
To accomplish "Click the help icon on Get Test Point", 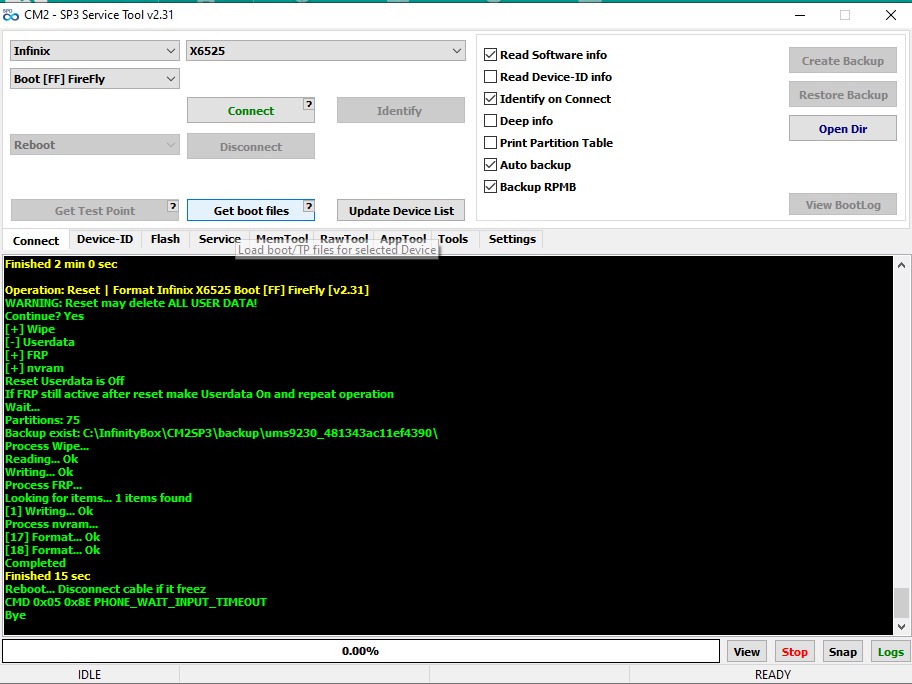I will pyautogui.click(x=173, y=206).
